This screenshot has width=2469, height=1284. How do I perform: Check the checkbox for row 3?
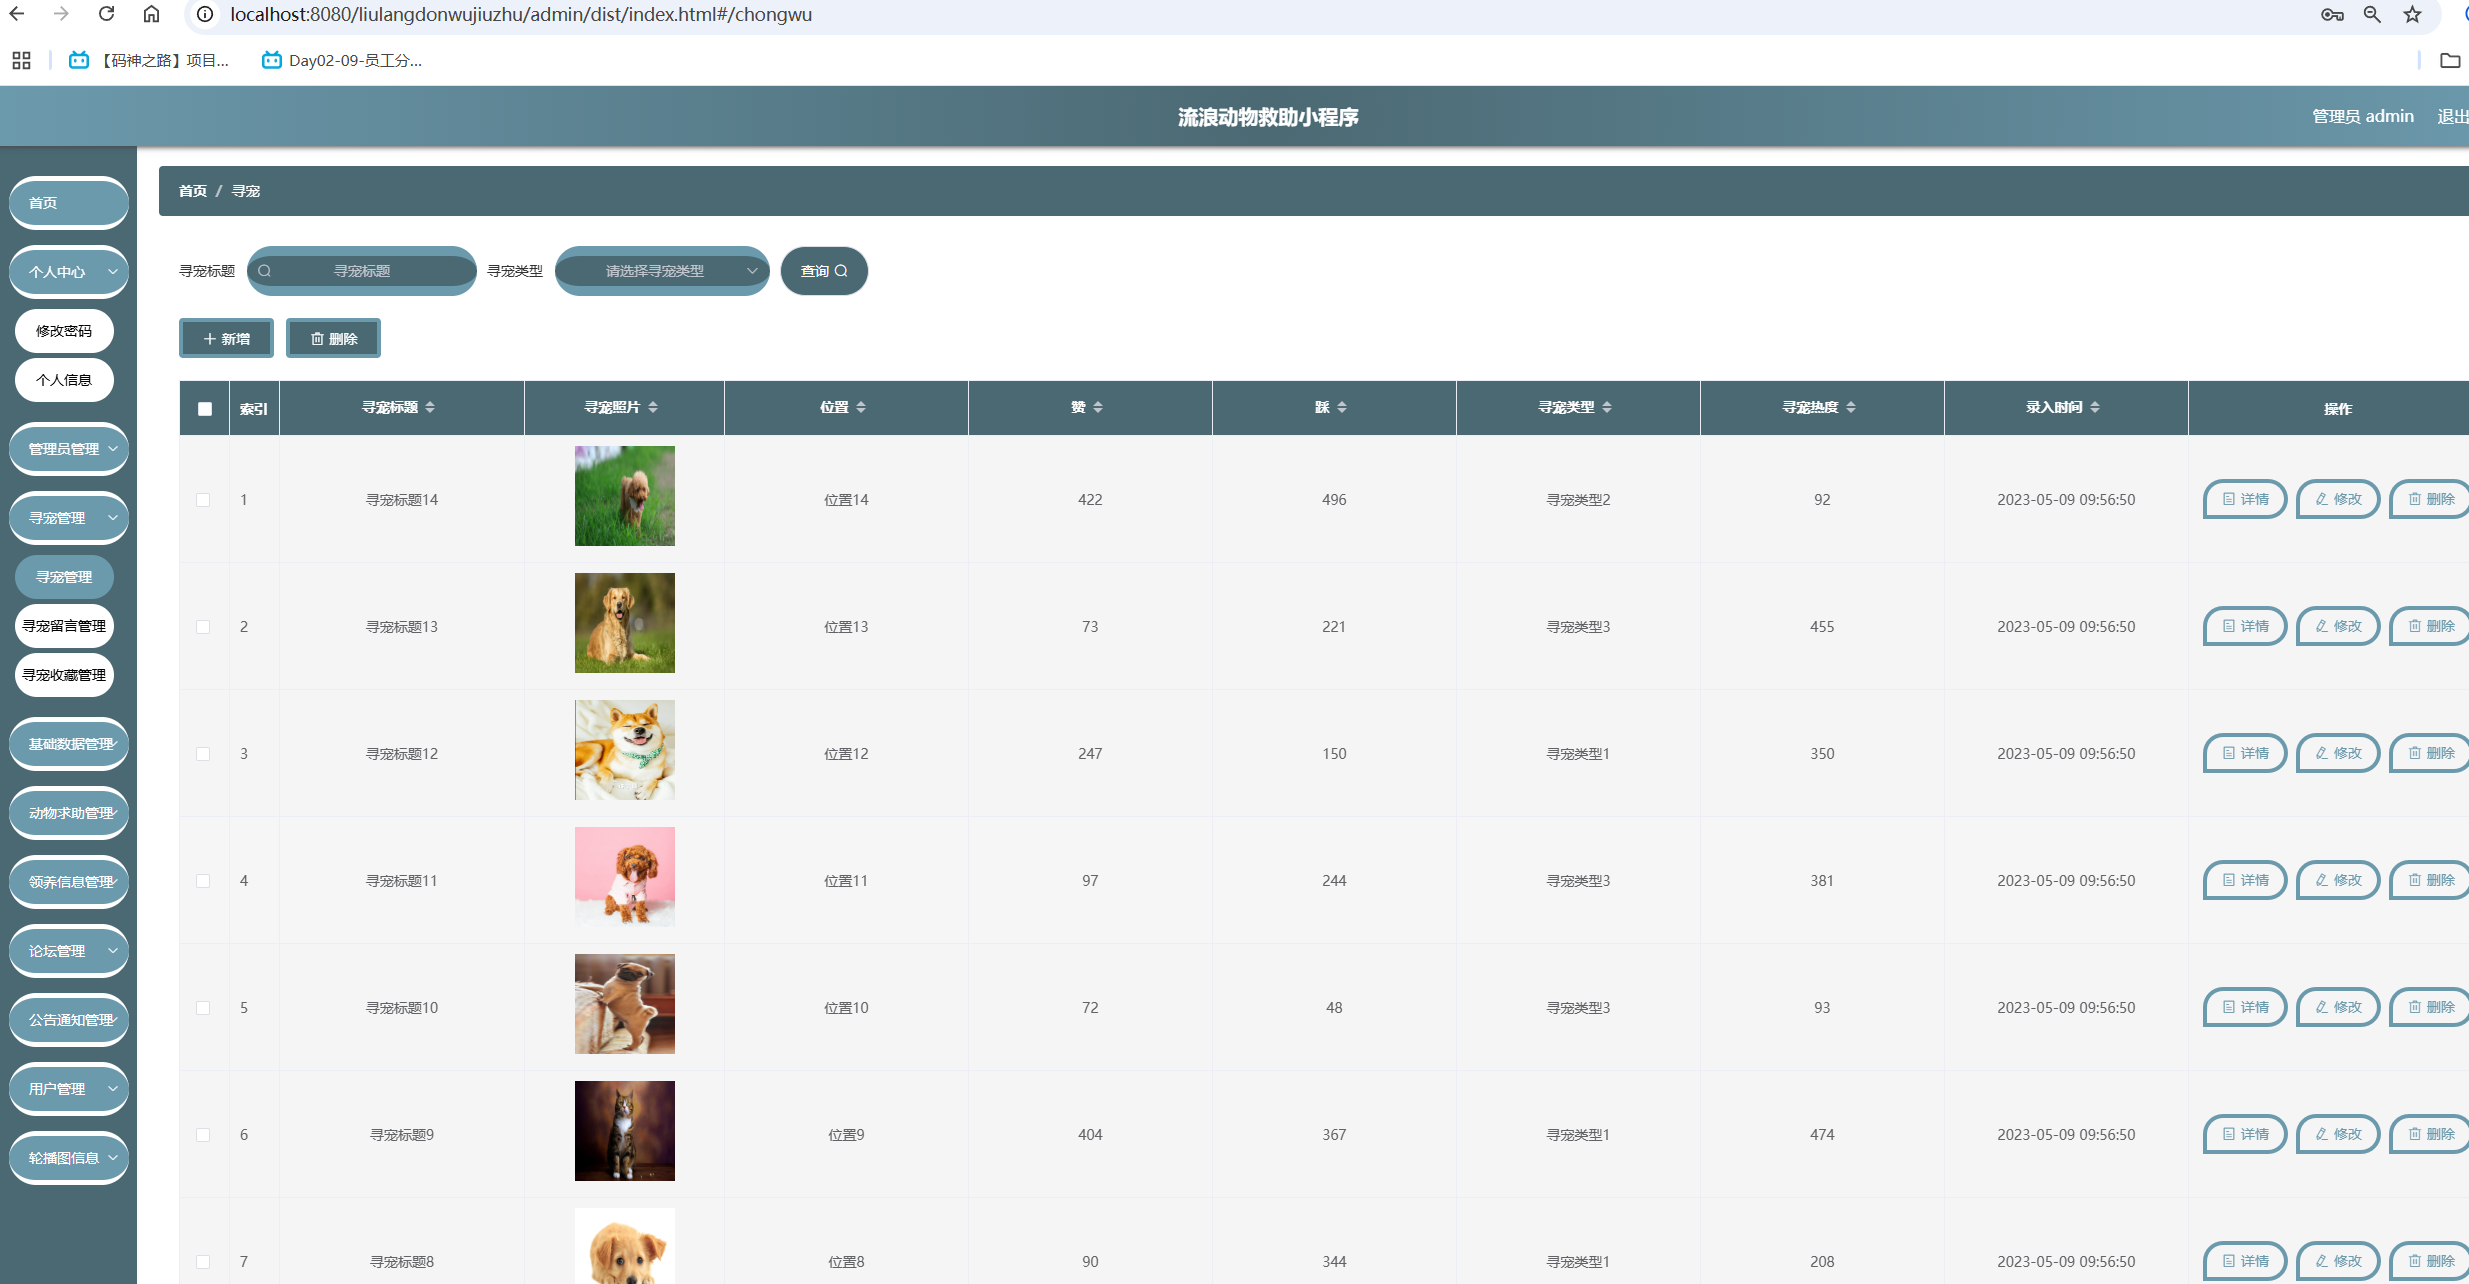[x=203, y=754]
